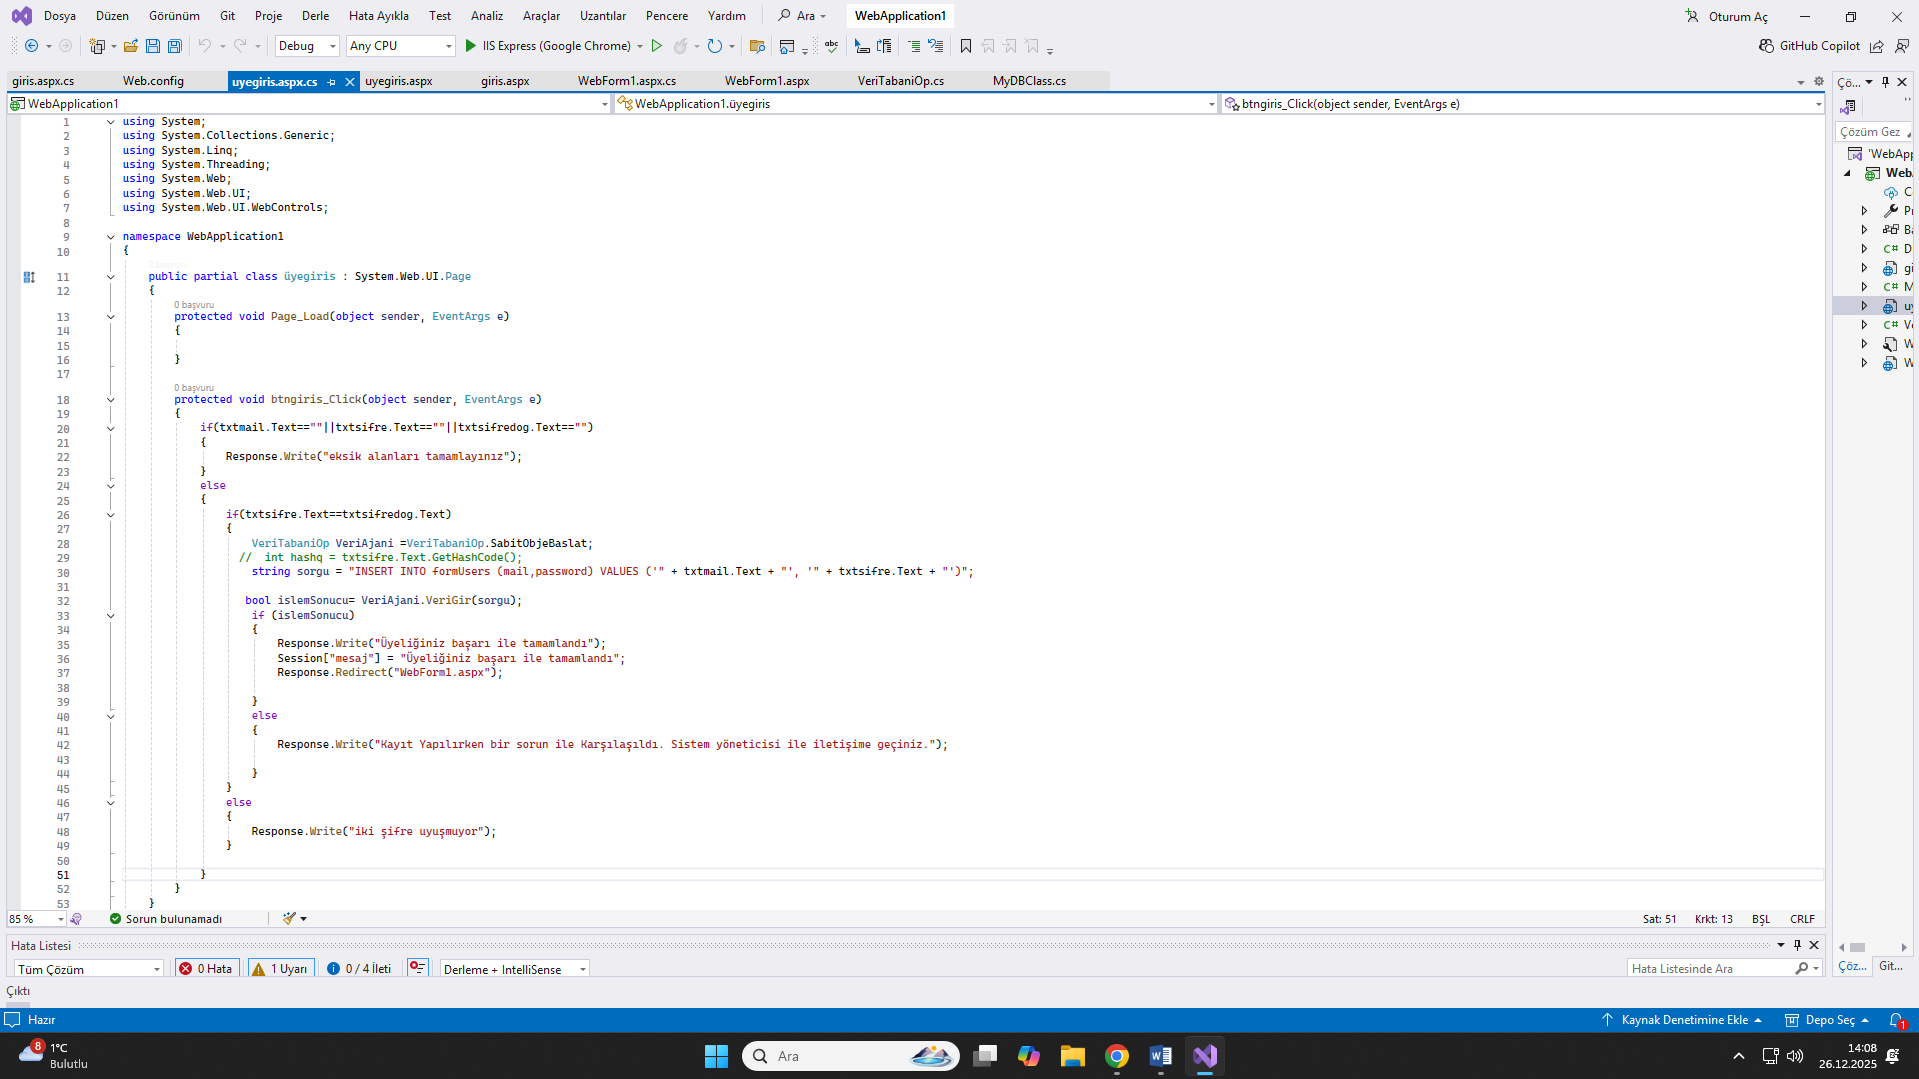Viewport: 1919px width, 1079px height.
Task: Open the Debug configuration dropdown
Action: [307, 46]
